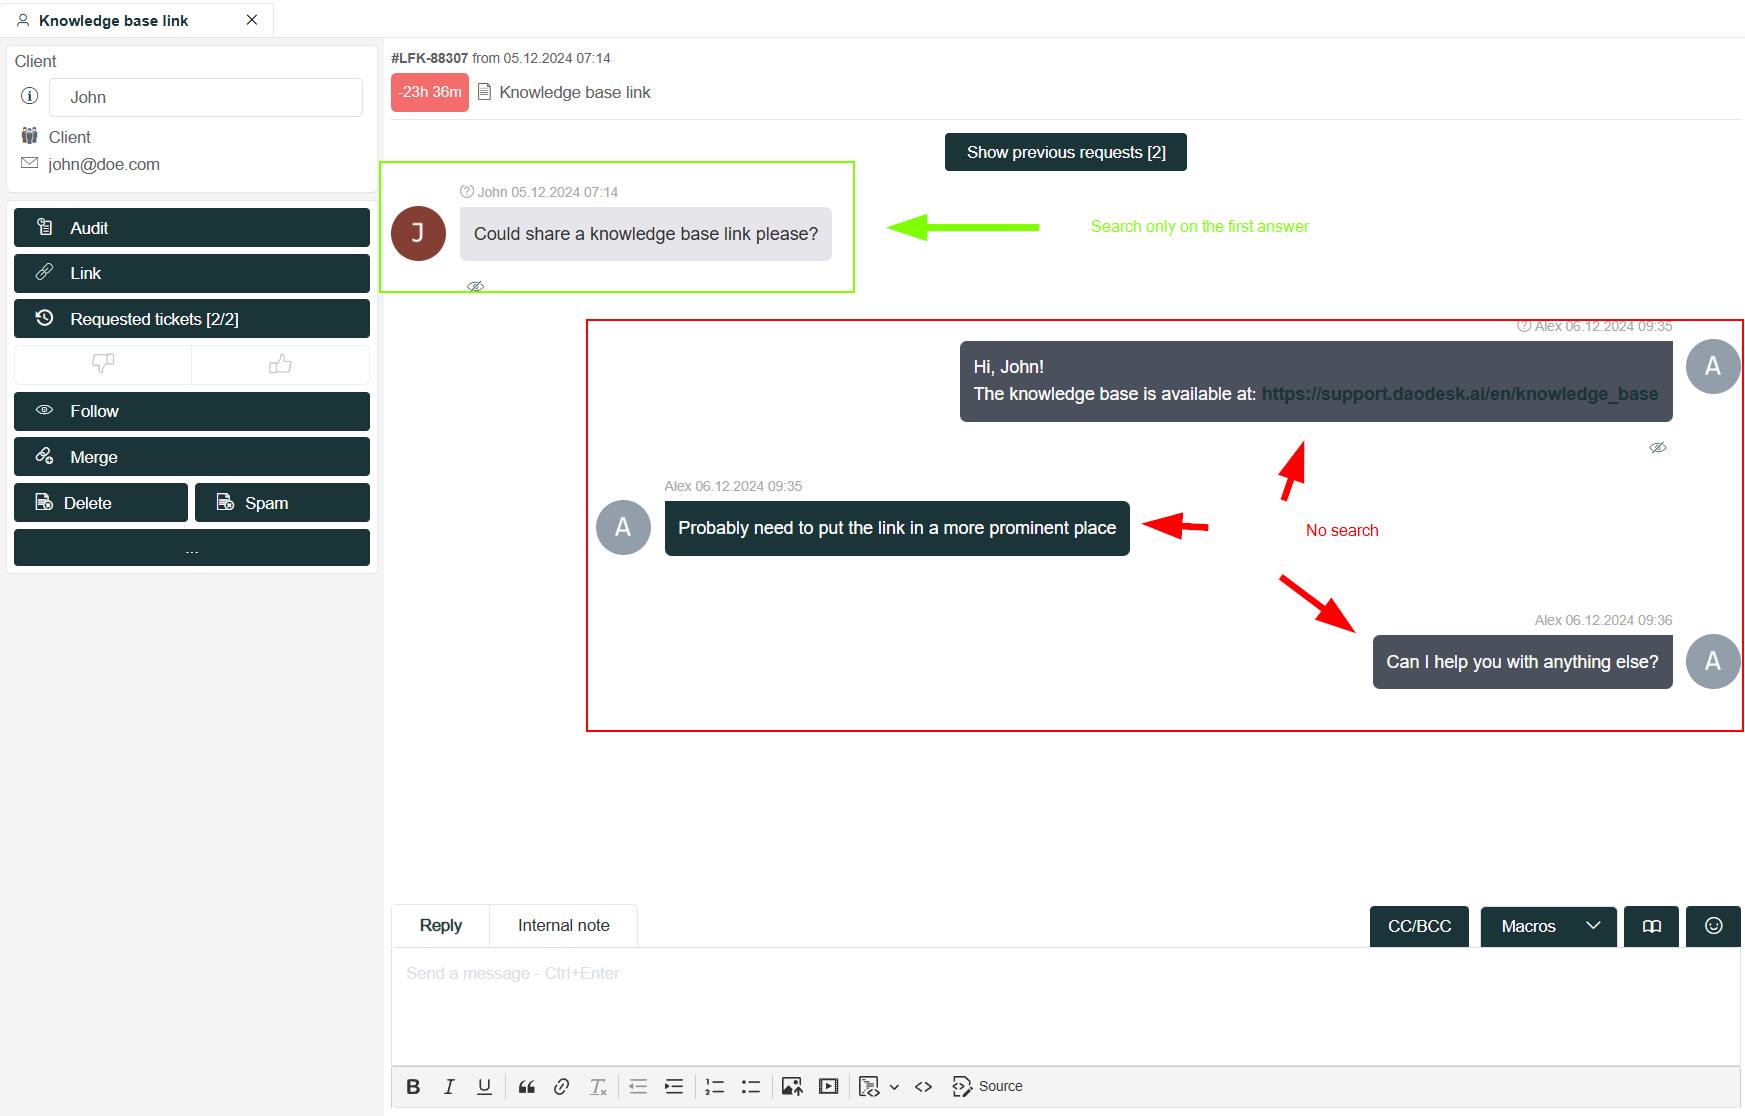Insert inline code formatting
1745x1116 pixels.
924,1086
